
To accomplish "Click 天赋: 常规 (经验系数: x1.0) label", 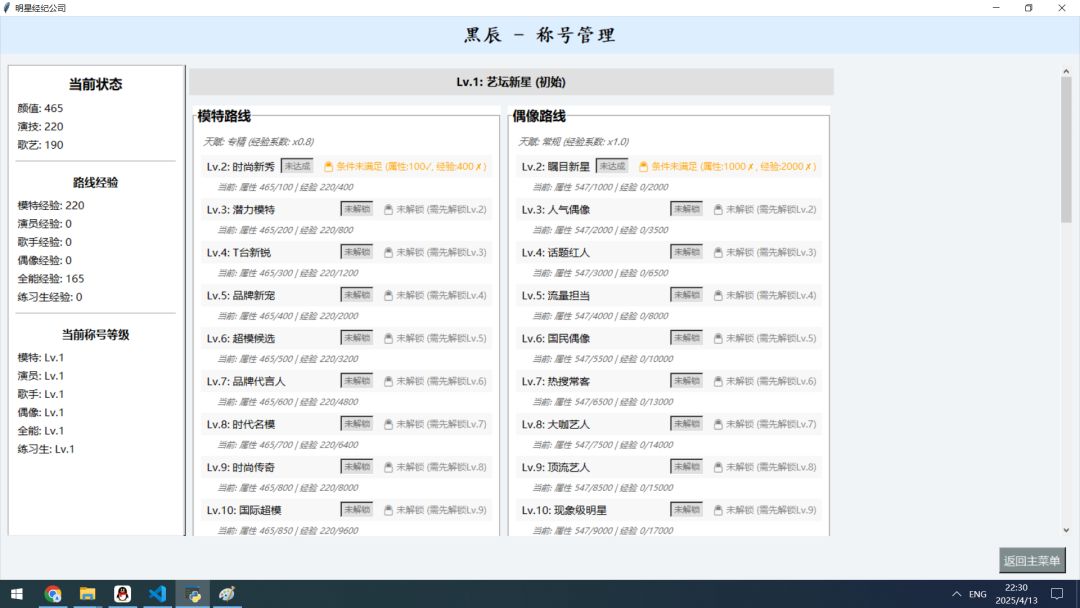I will click(573, 142).
